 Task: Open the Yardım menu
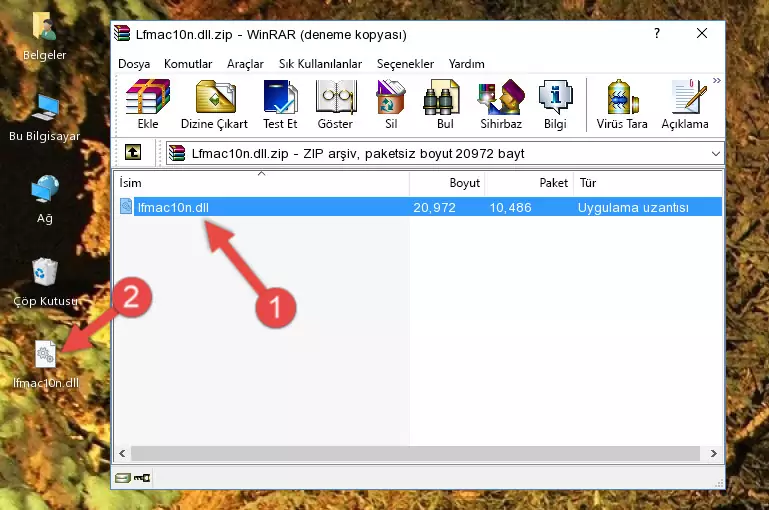[466, 64]
